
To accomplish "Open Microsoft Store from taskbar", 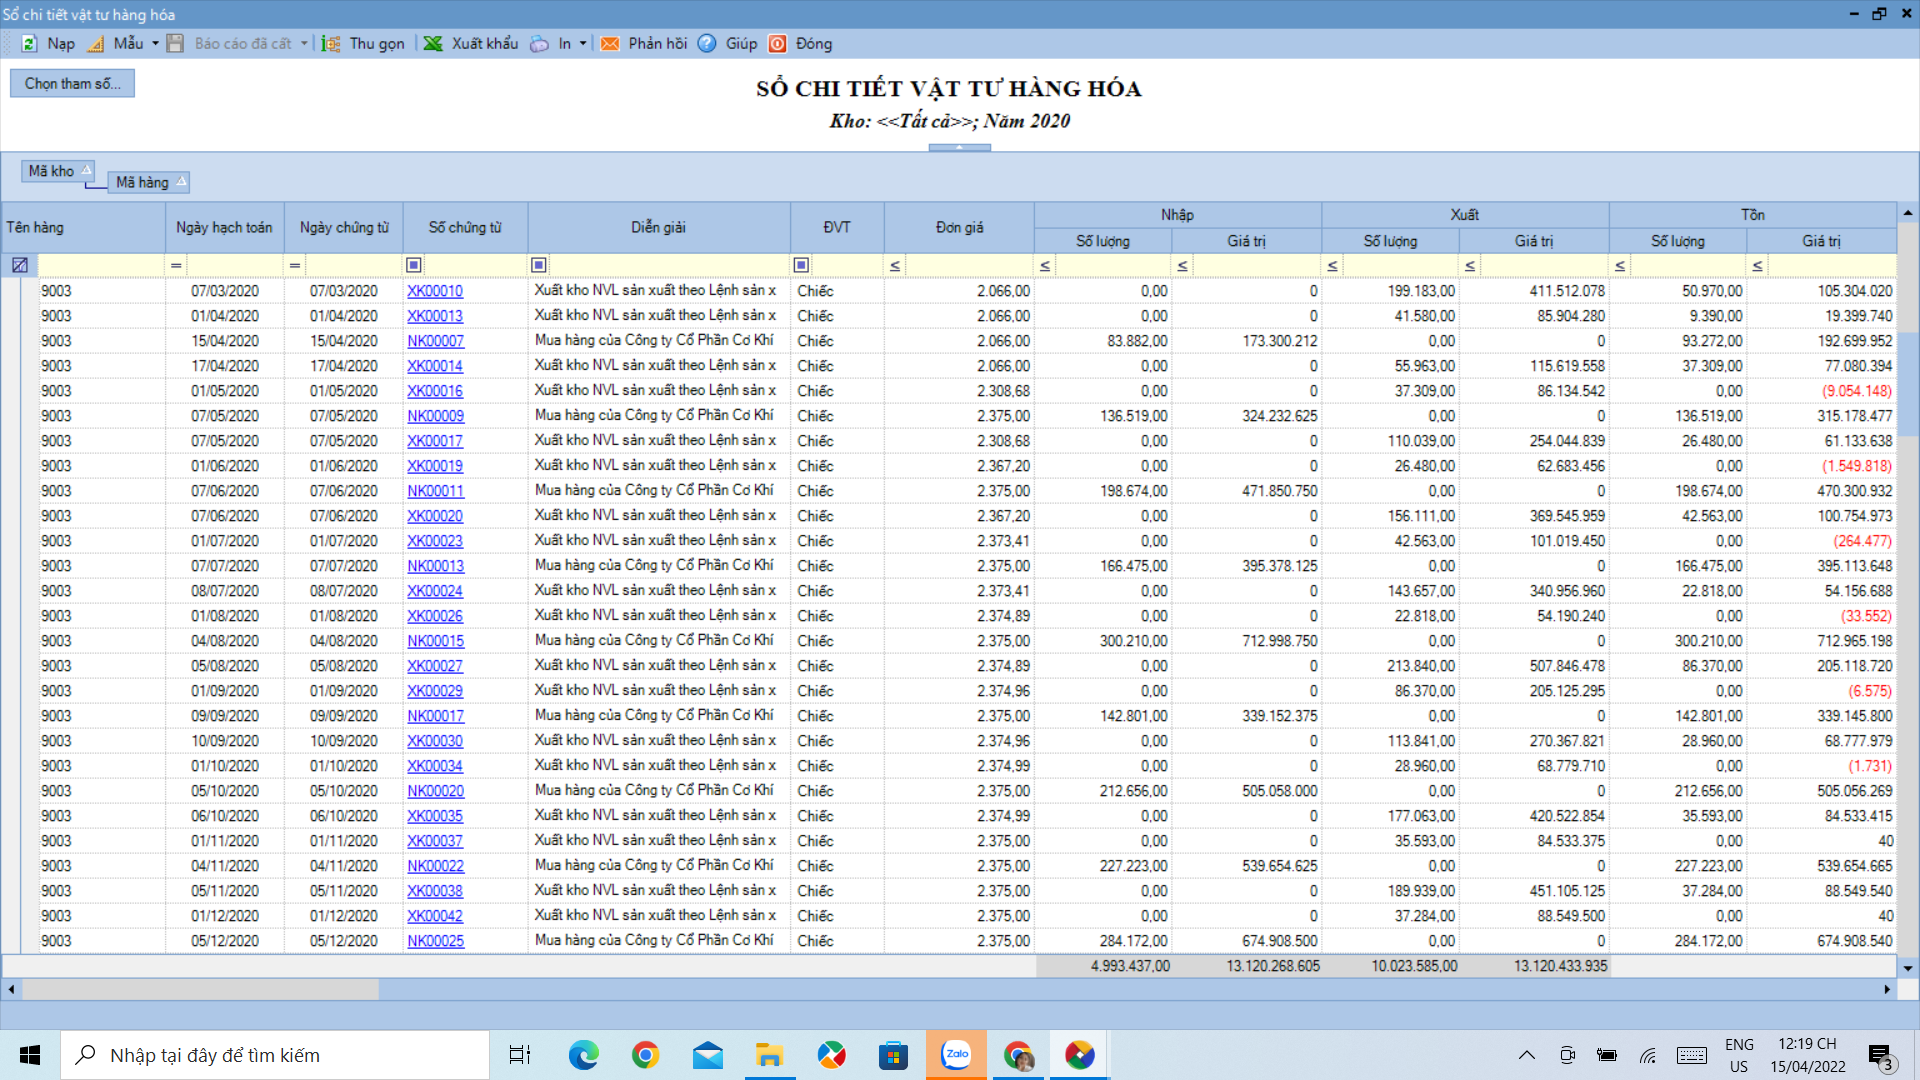I will click(x=893, y=1055).
